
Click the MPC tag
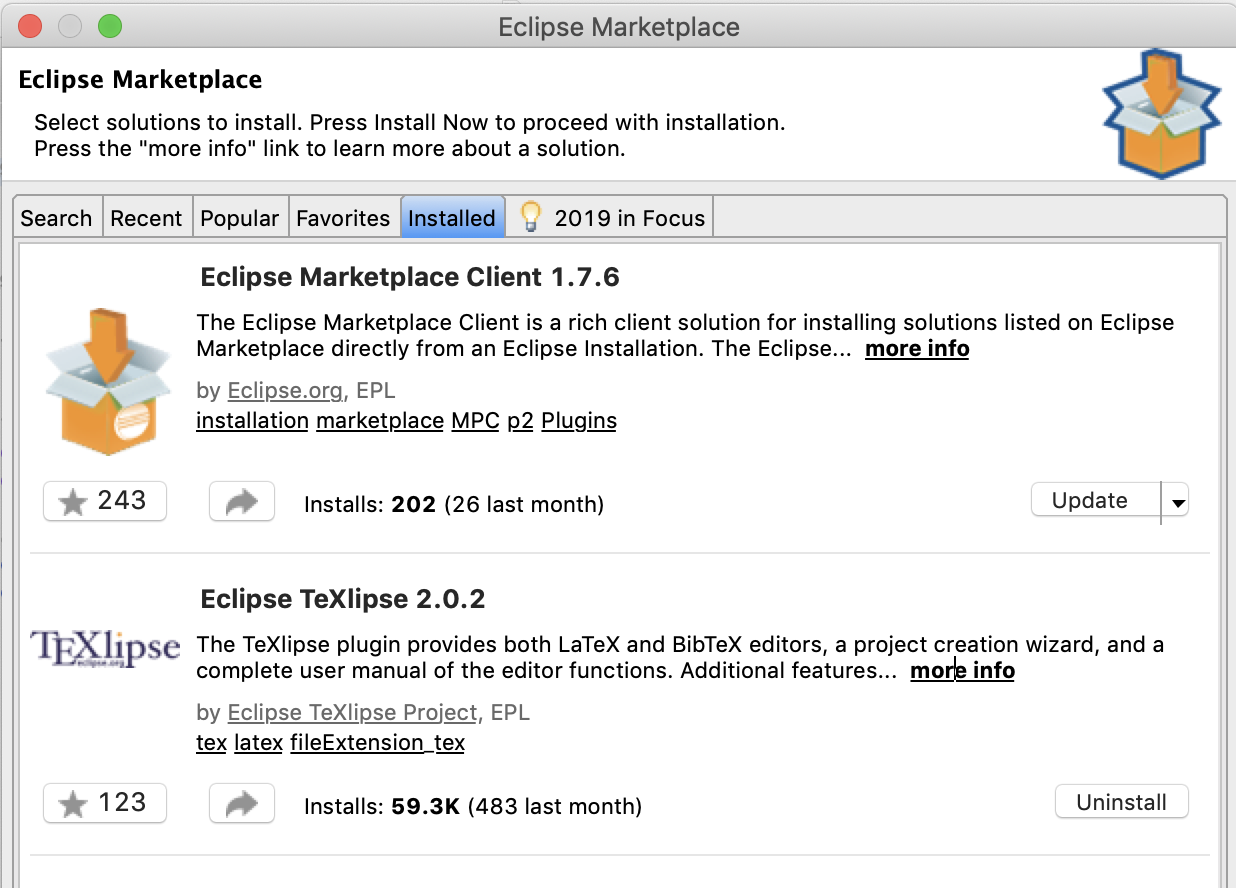coord(475,421)
